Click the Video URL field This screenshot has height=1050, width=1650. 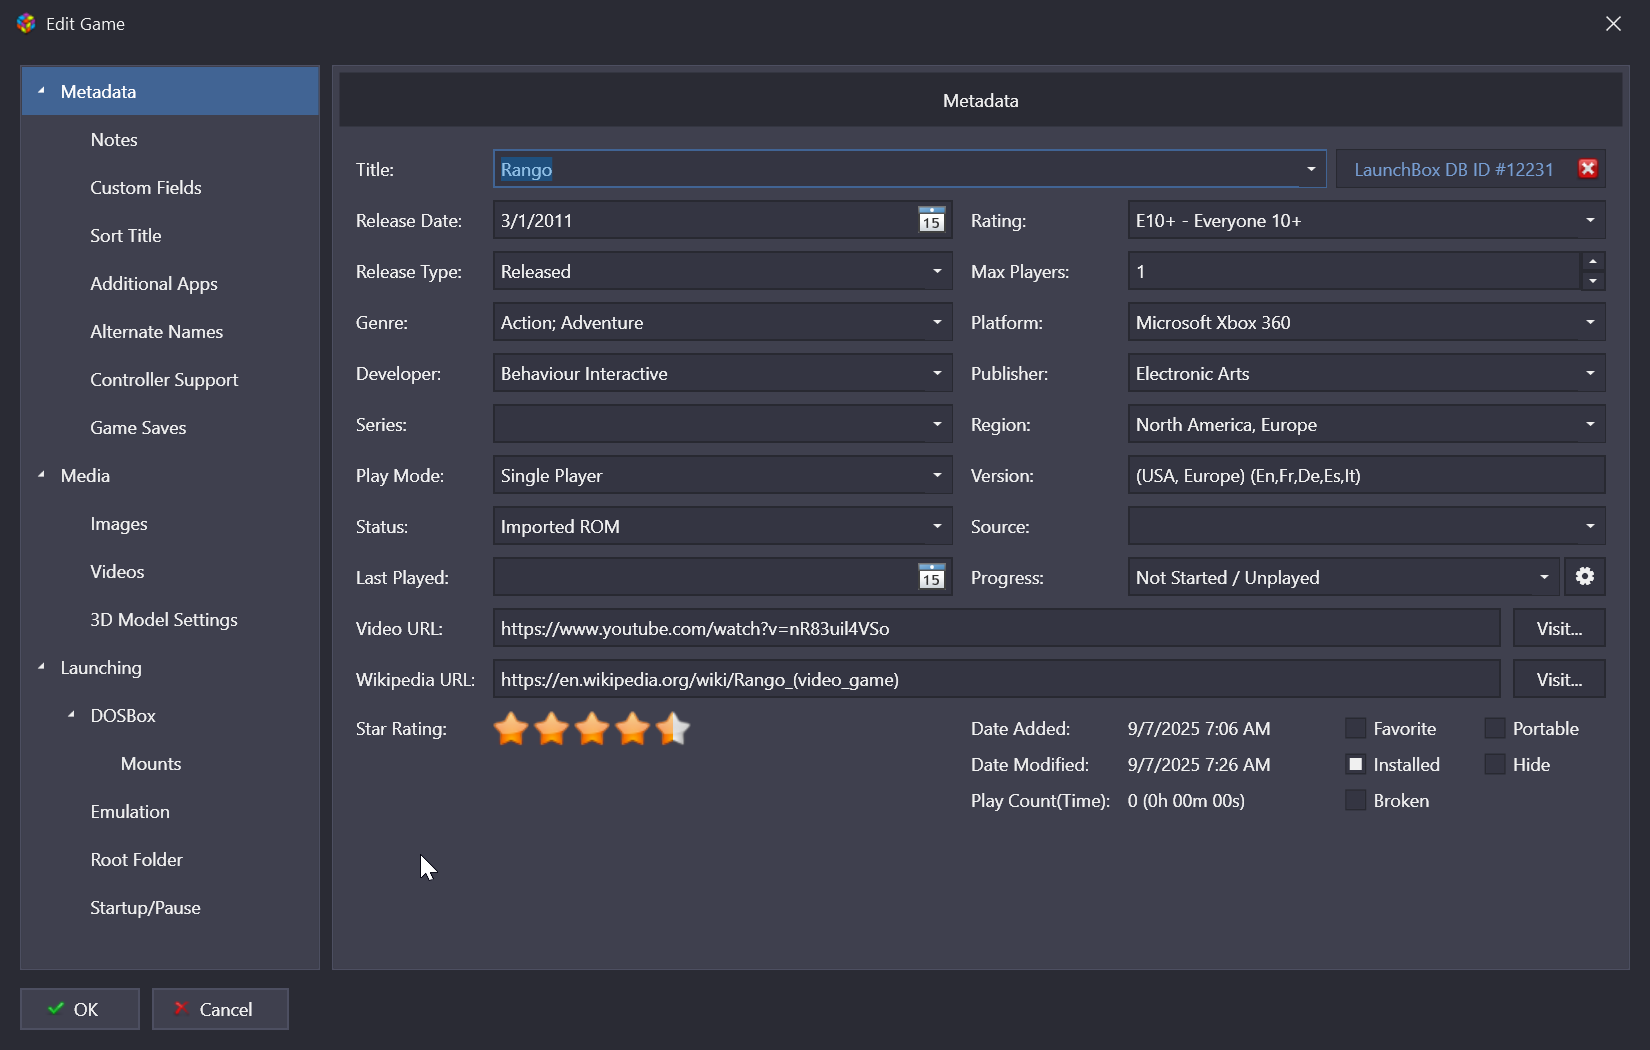(x=996, y=628)
